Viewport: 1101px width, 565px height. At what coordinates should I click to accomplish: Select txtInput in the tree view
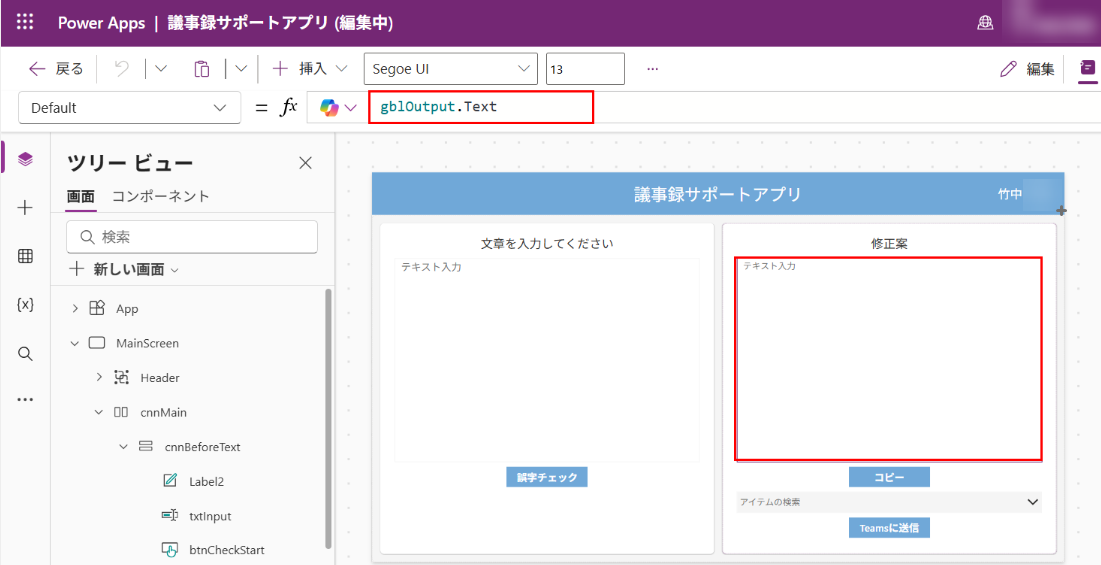pyautogui.click(x=210, y=516)
